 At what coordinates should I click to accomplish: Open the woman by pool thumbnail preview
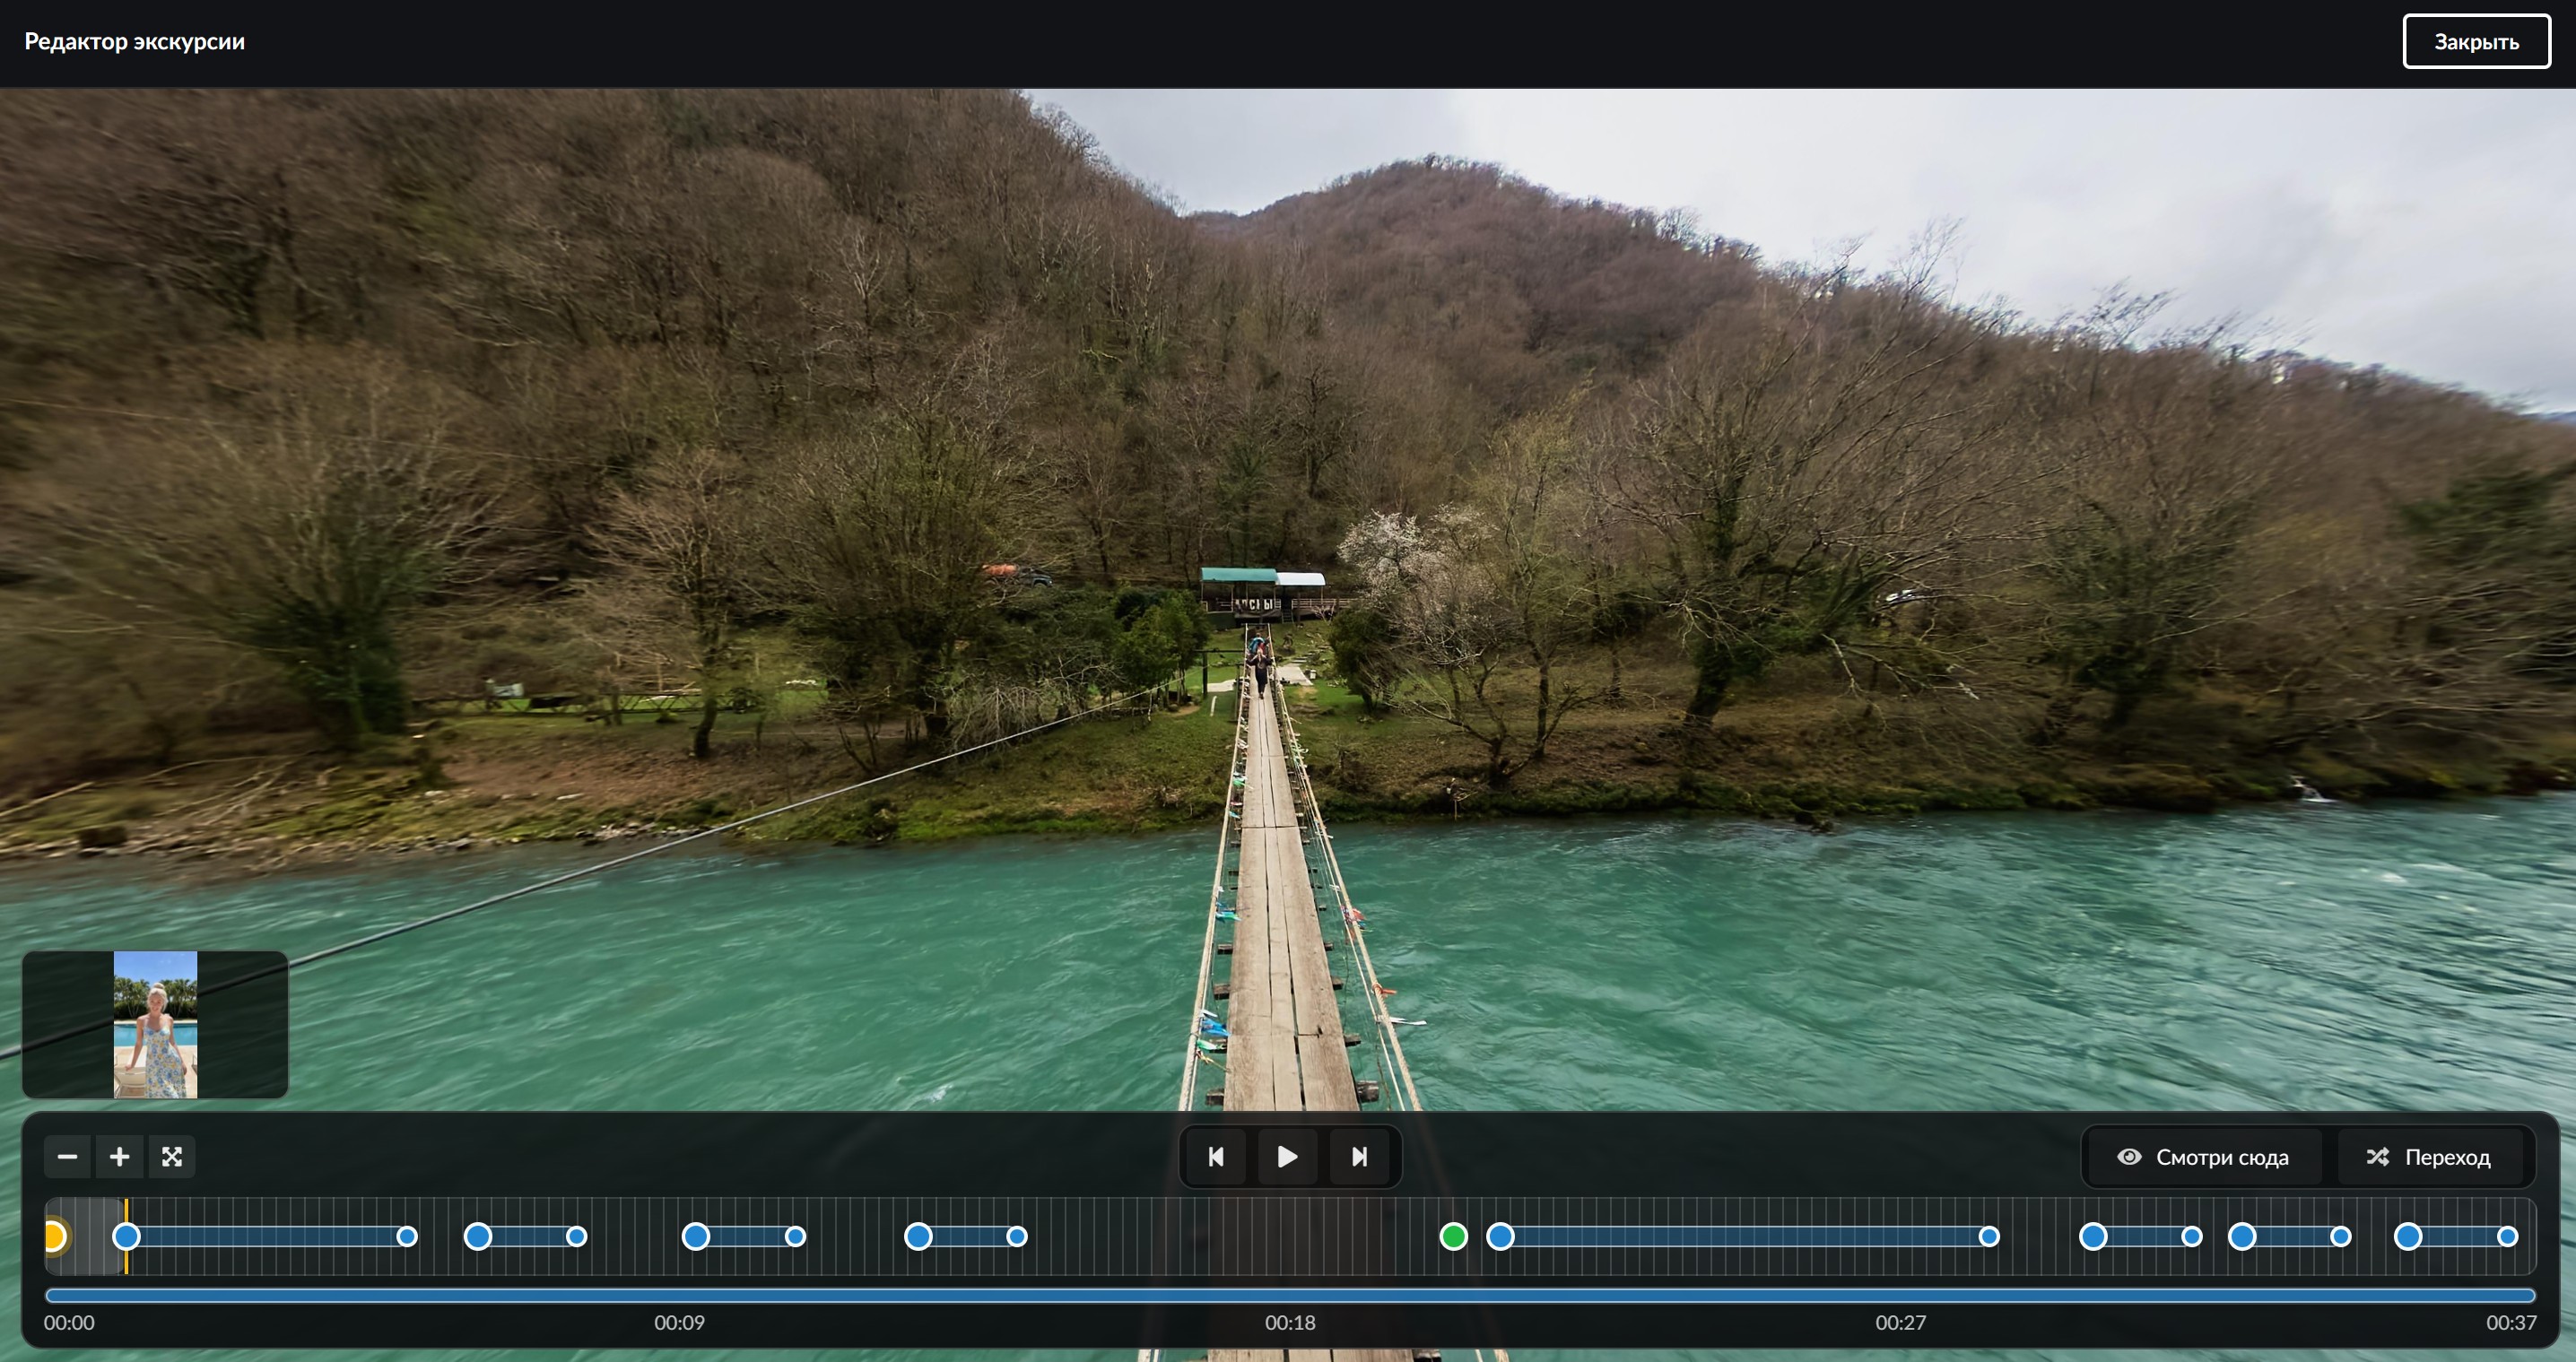click(x=155, y=1025)
